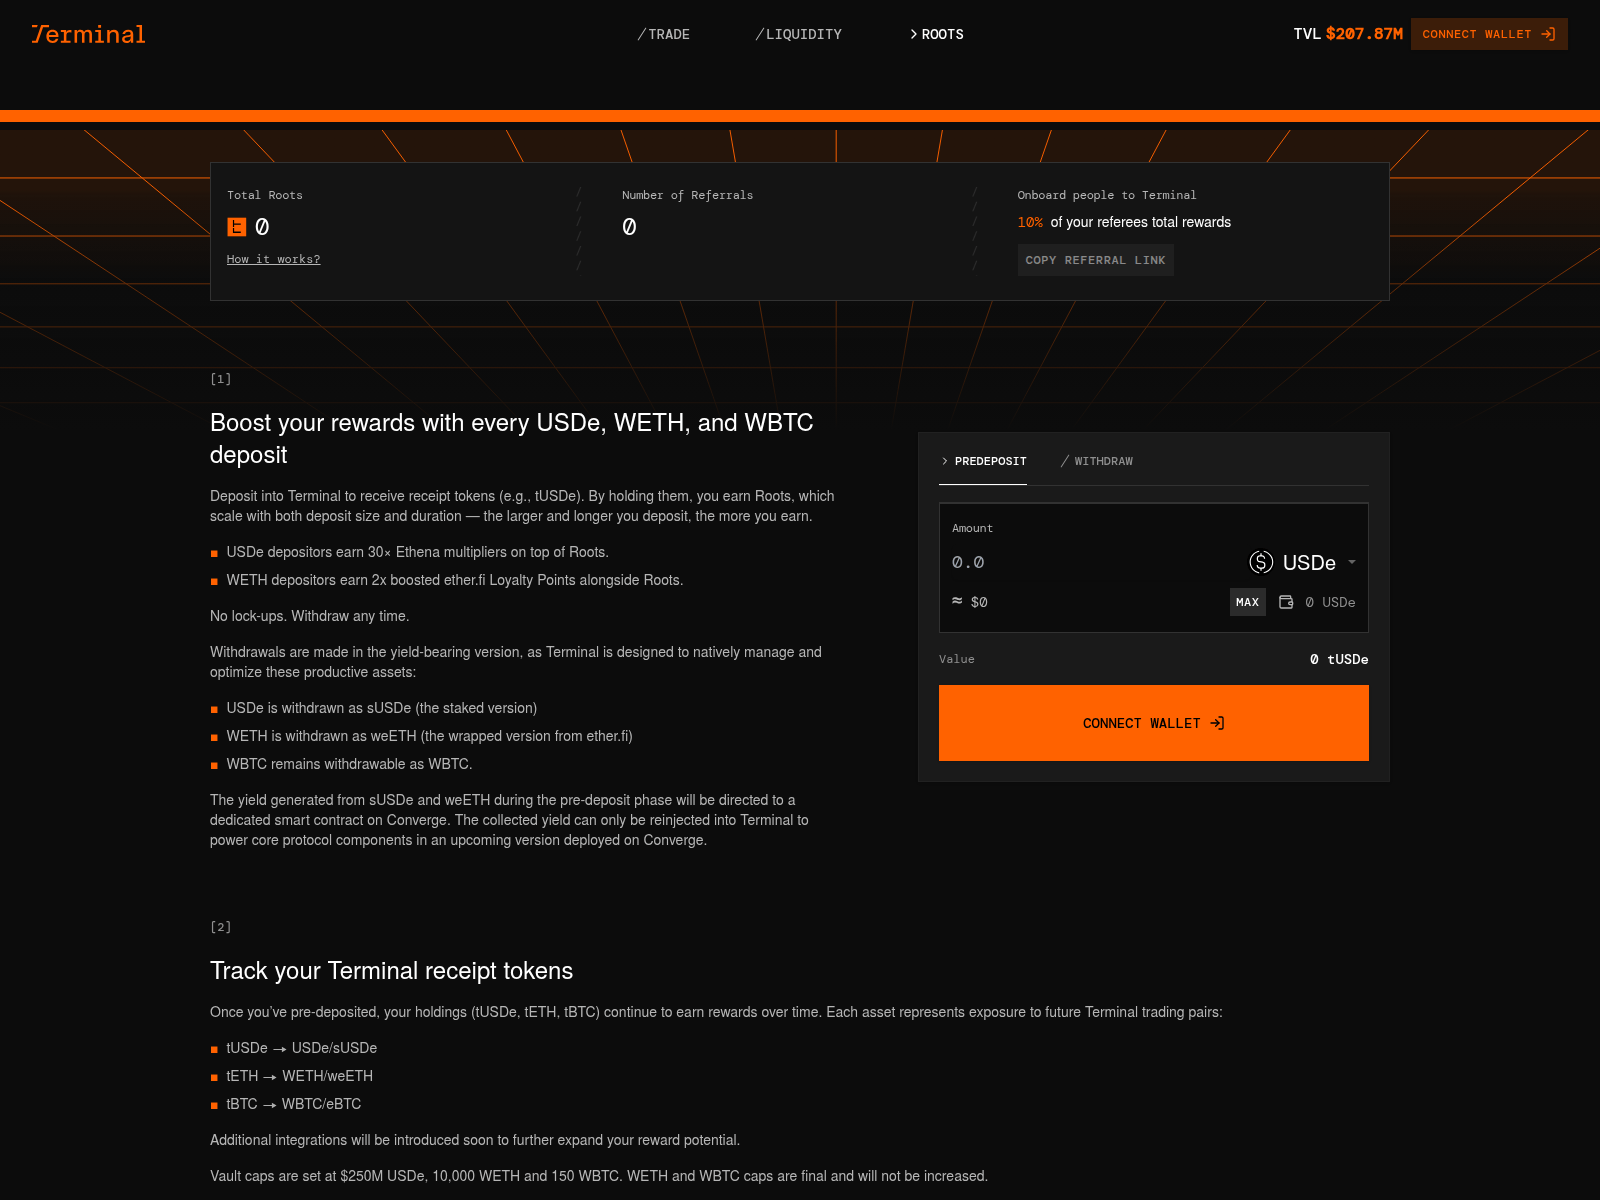Click the Amount input field
Viewport: 1600px width, 1200px height.
click(1090, 563)
